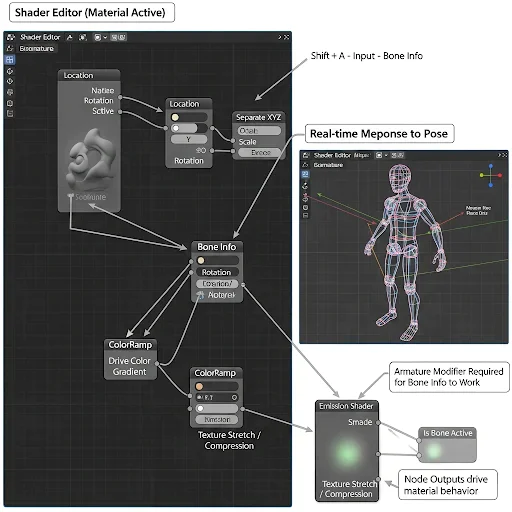Screen dimensions: 512x512
Task: Toggle the first paired header button in the pose preview window
Action: [x=394, y=155]
